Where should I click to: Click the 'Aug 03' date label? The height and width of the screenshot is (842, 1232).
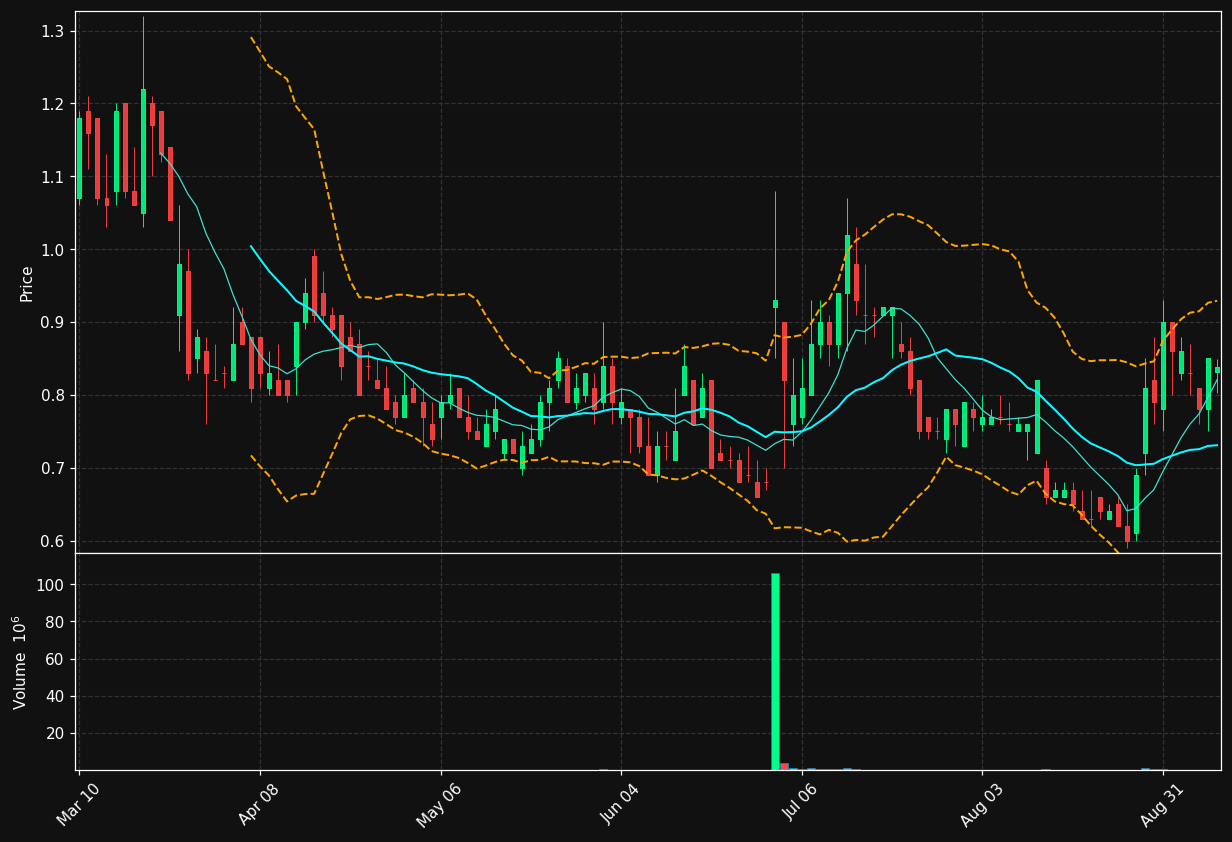(980, 804)
